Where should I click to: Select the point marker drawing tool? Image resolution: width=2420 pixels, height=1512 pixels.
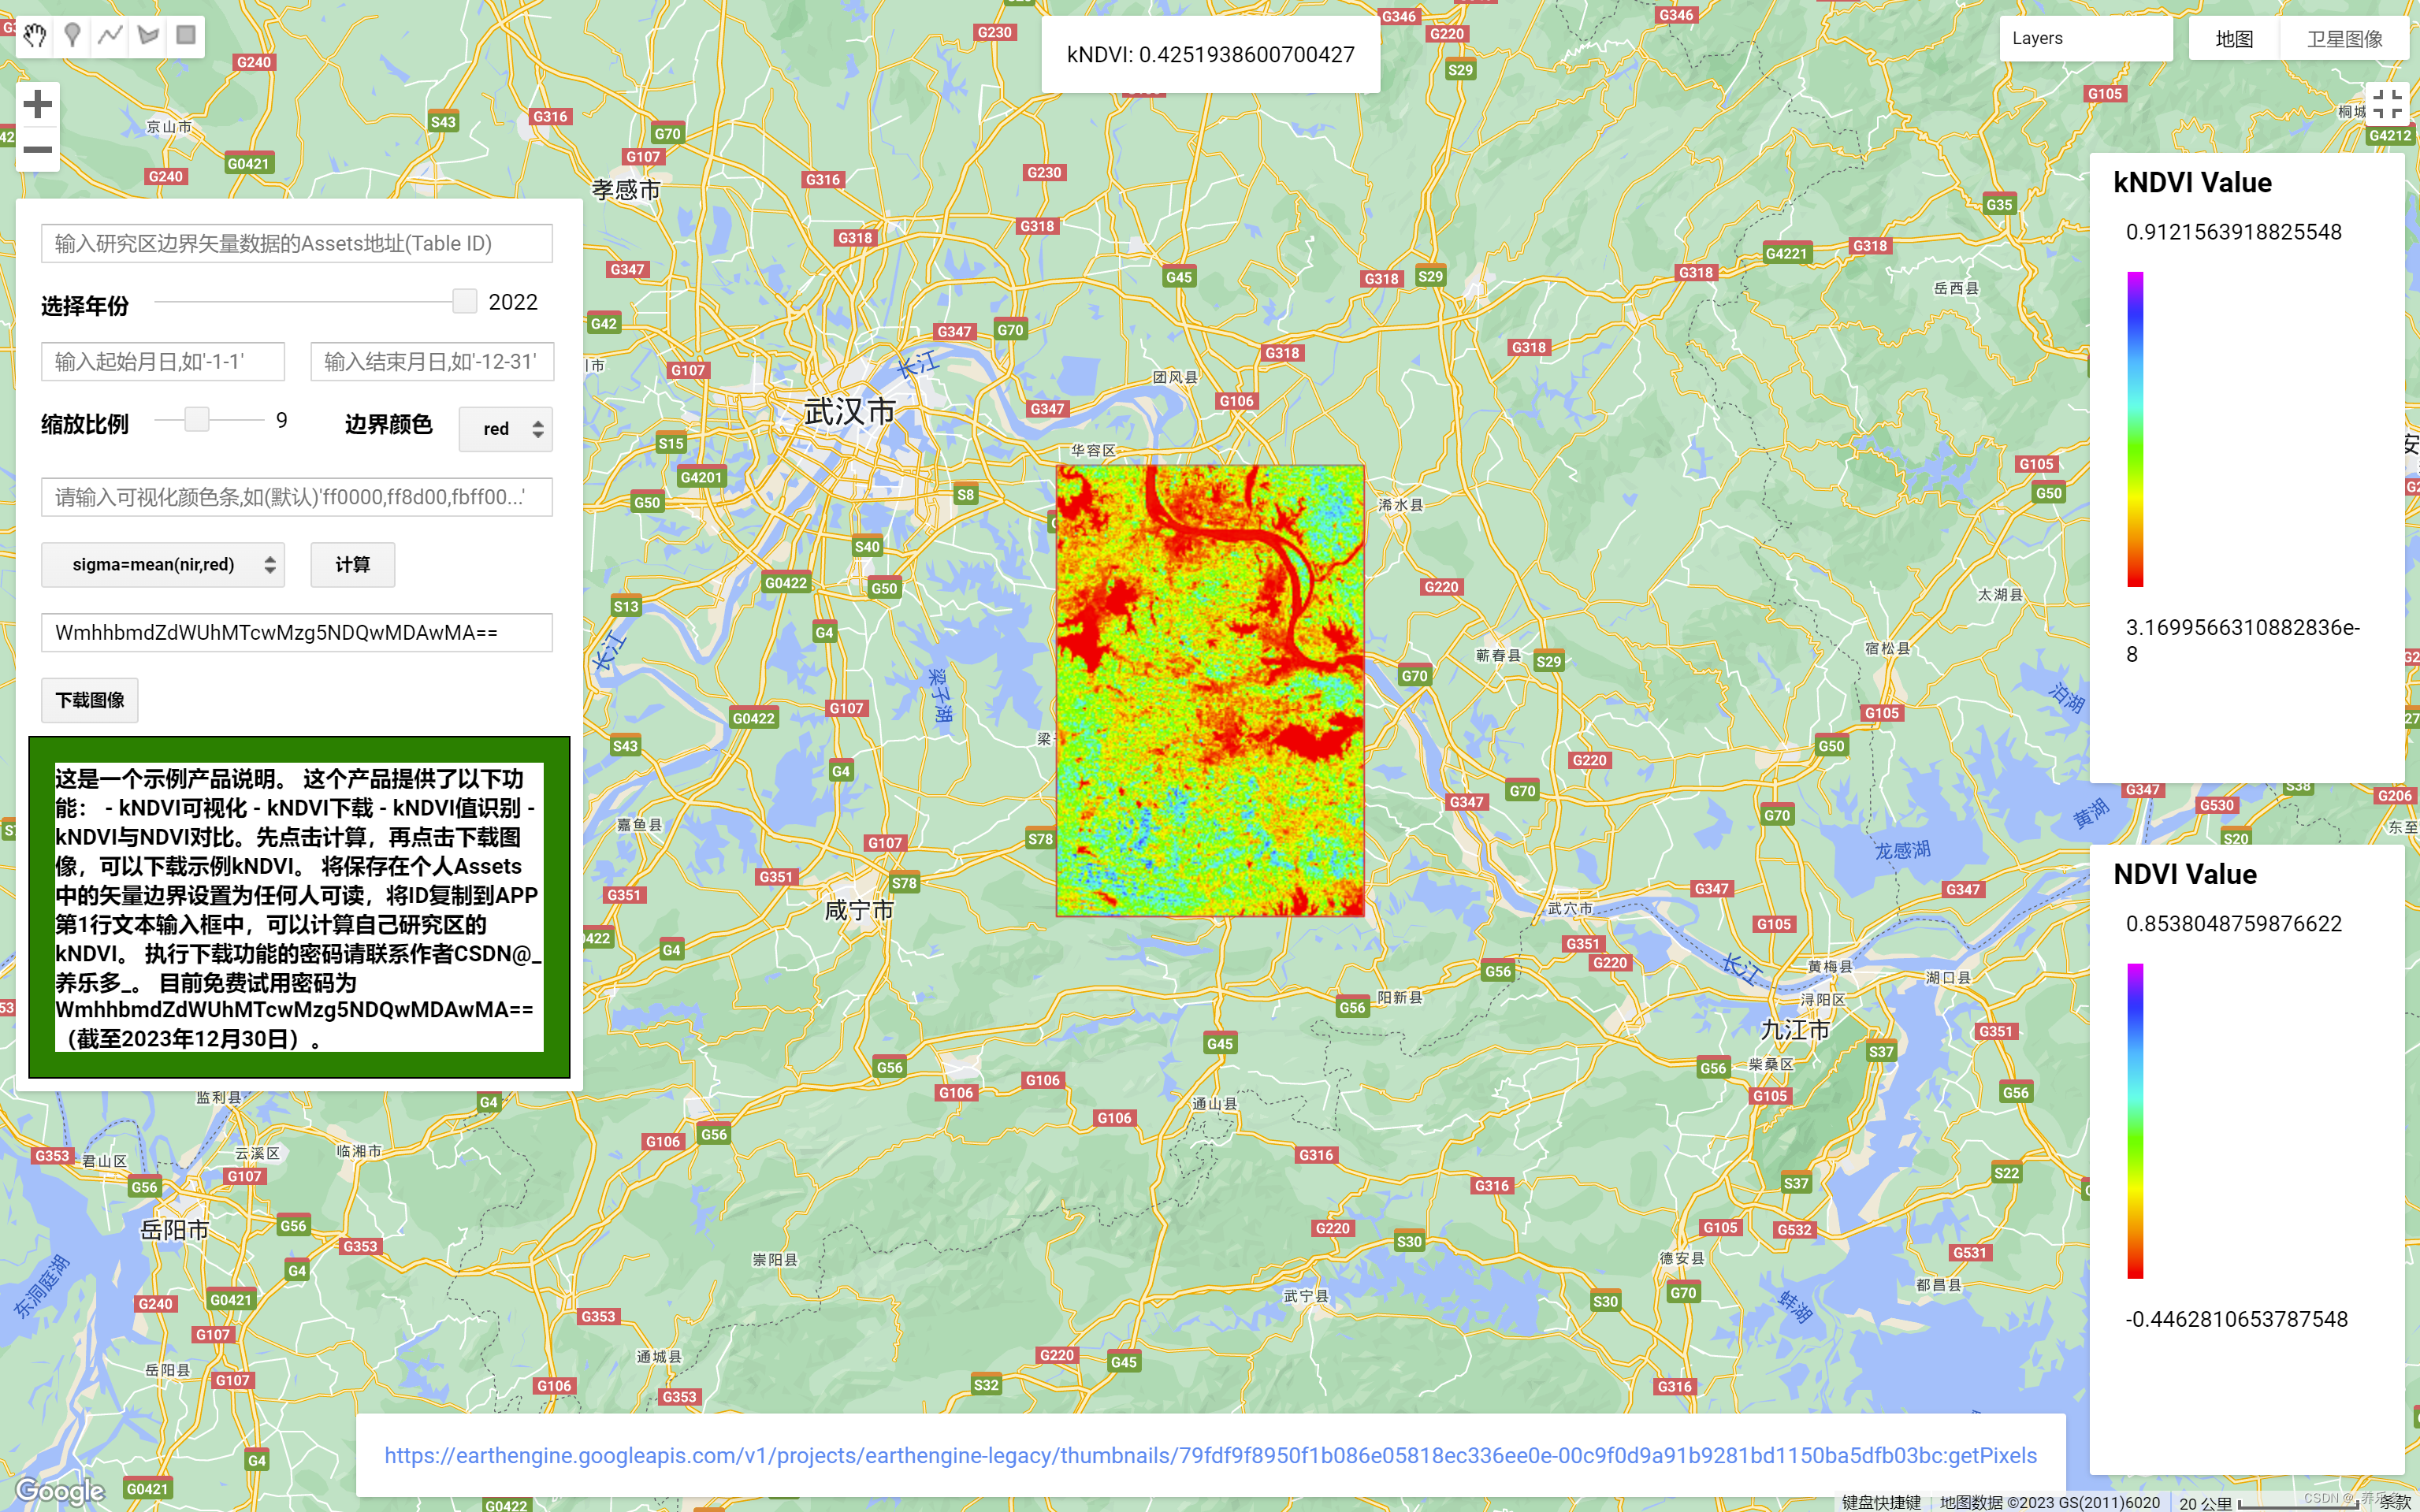click(72, 37)
